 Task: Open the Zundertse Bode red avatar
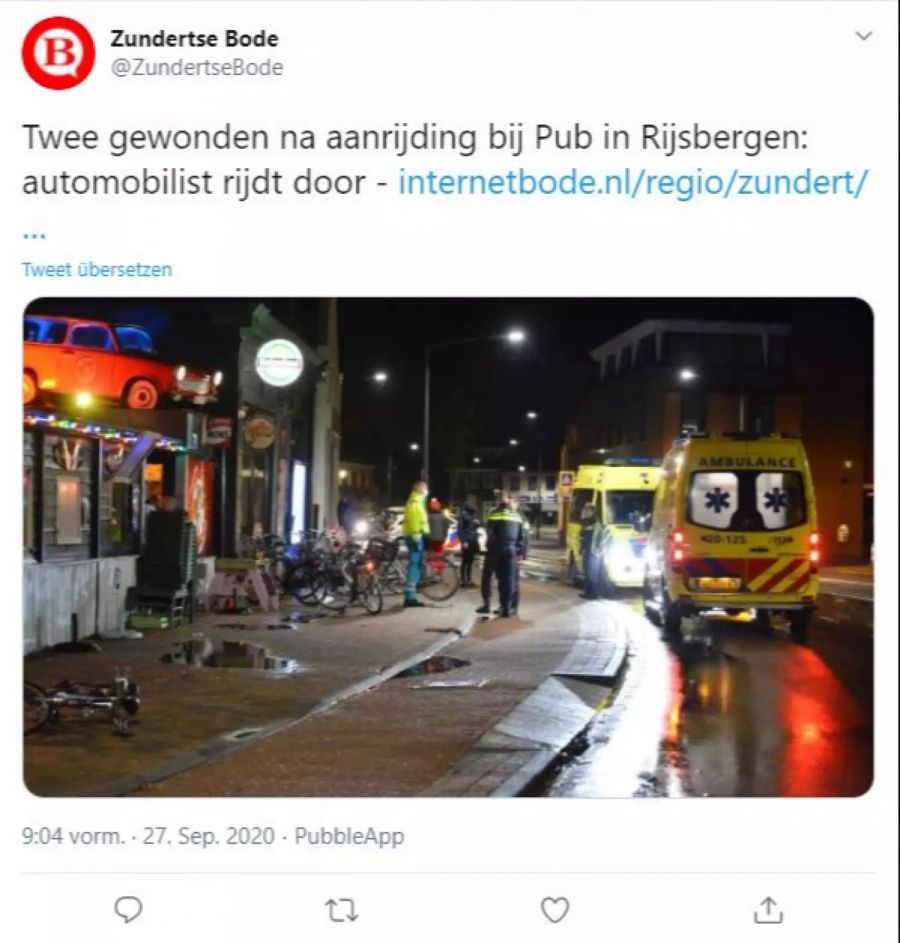pyautogui.click(x=58, y=53)
